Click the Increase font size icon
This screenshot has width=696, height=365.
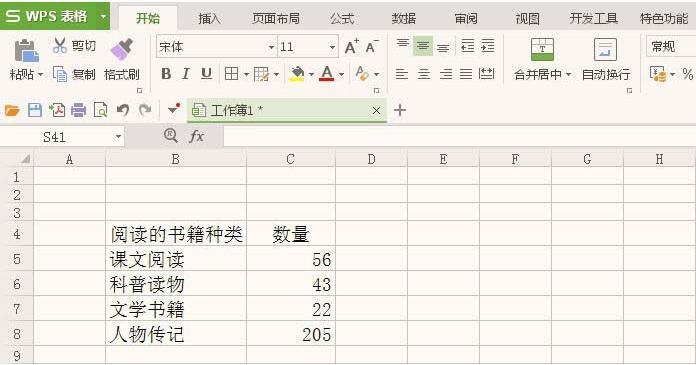(352, 46)
